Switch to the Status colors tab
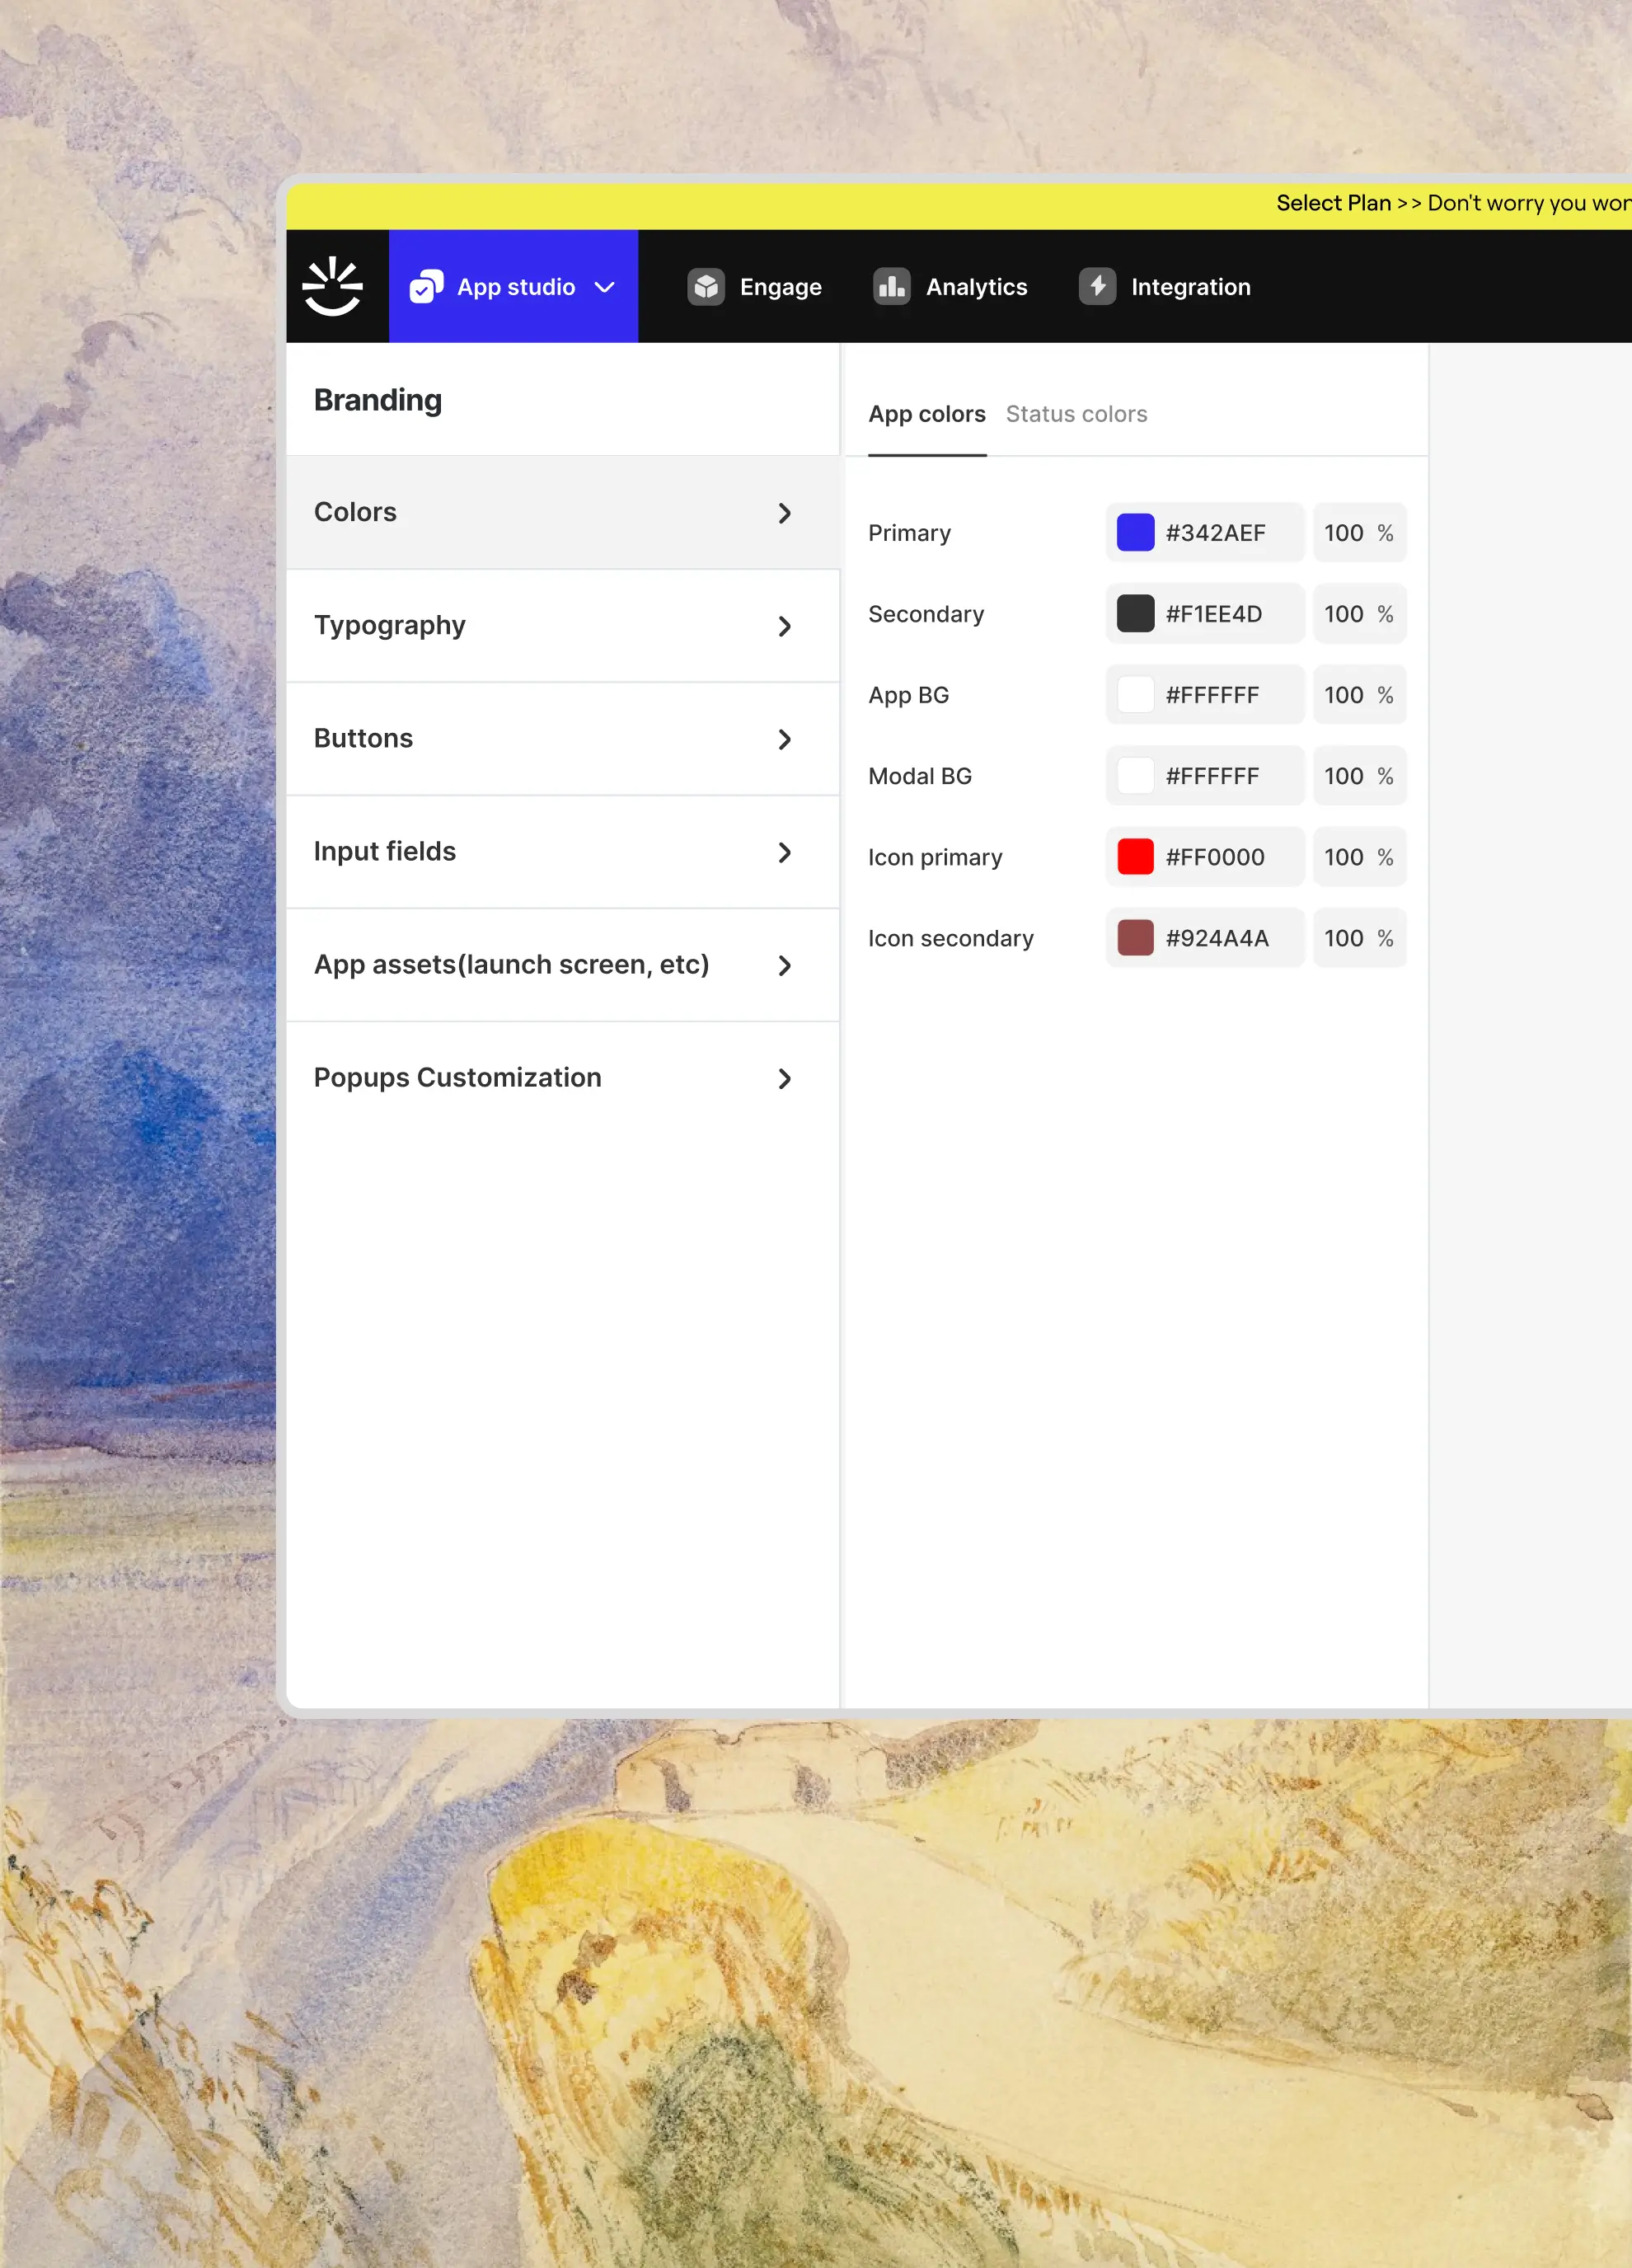Image resolution: width=1632 pixels, height=2268 pixels. coord(1076,414)
